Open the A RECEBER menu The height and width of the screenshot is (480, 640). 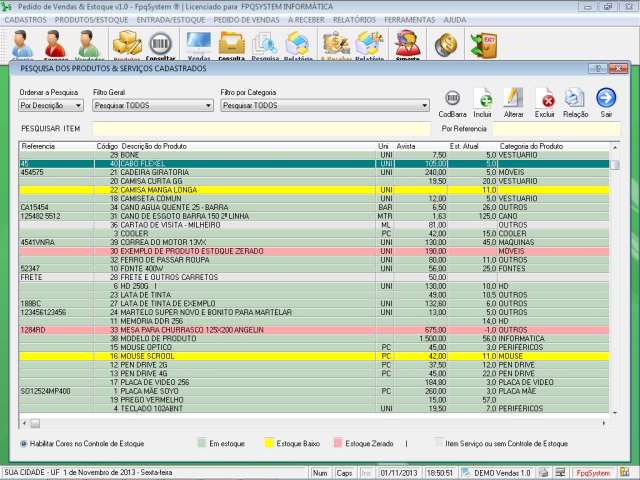pos(306,20)
